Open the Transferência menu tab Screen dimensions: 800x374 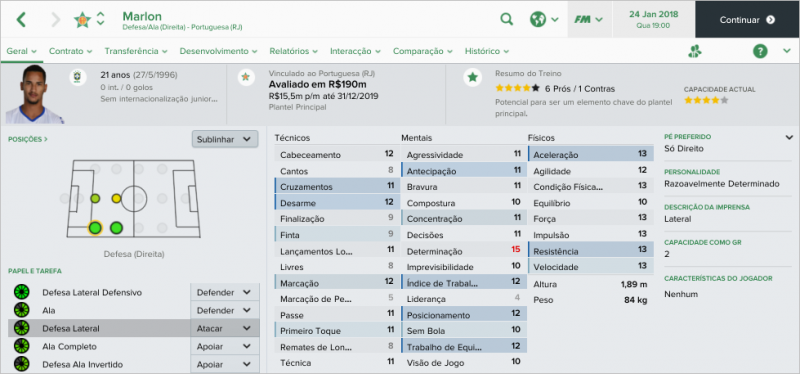point(136,51)
